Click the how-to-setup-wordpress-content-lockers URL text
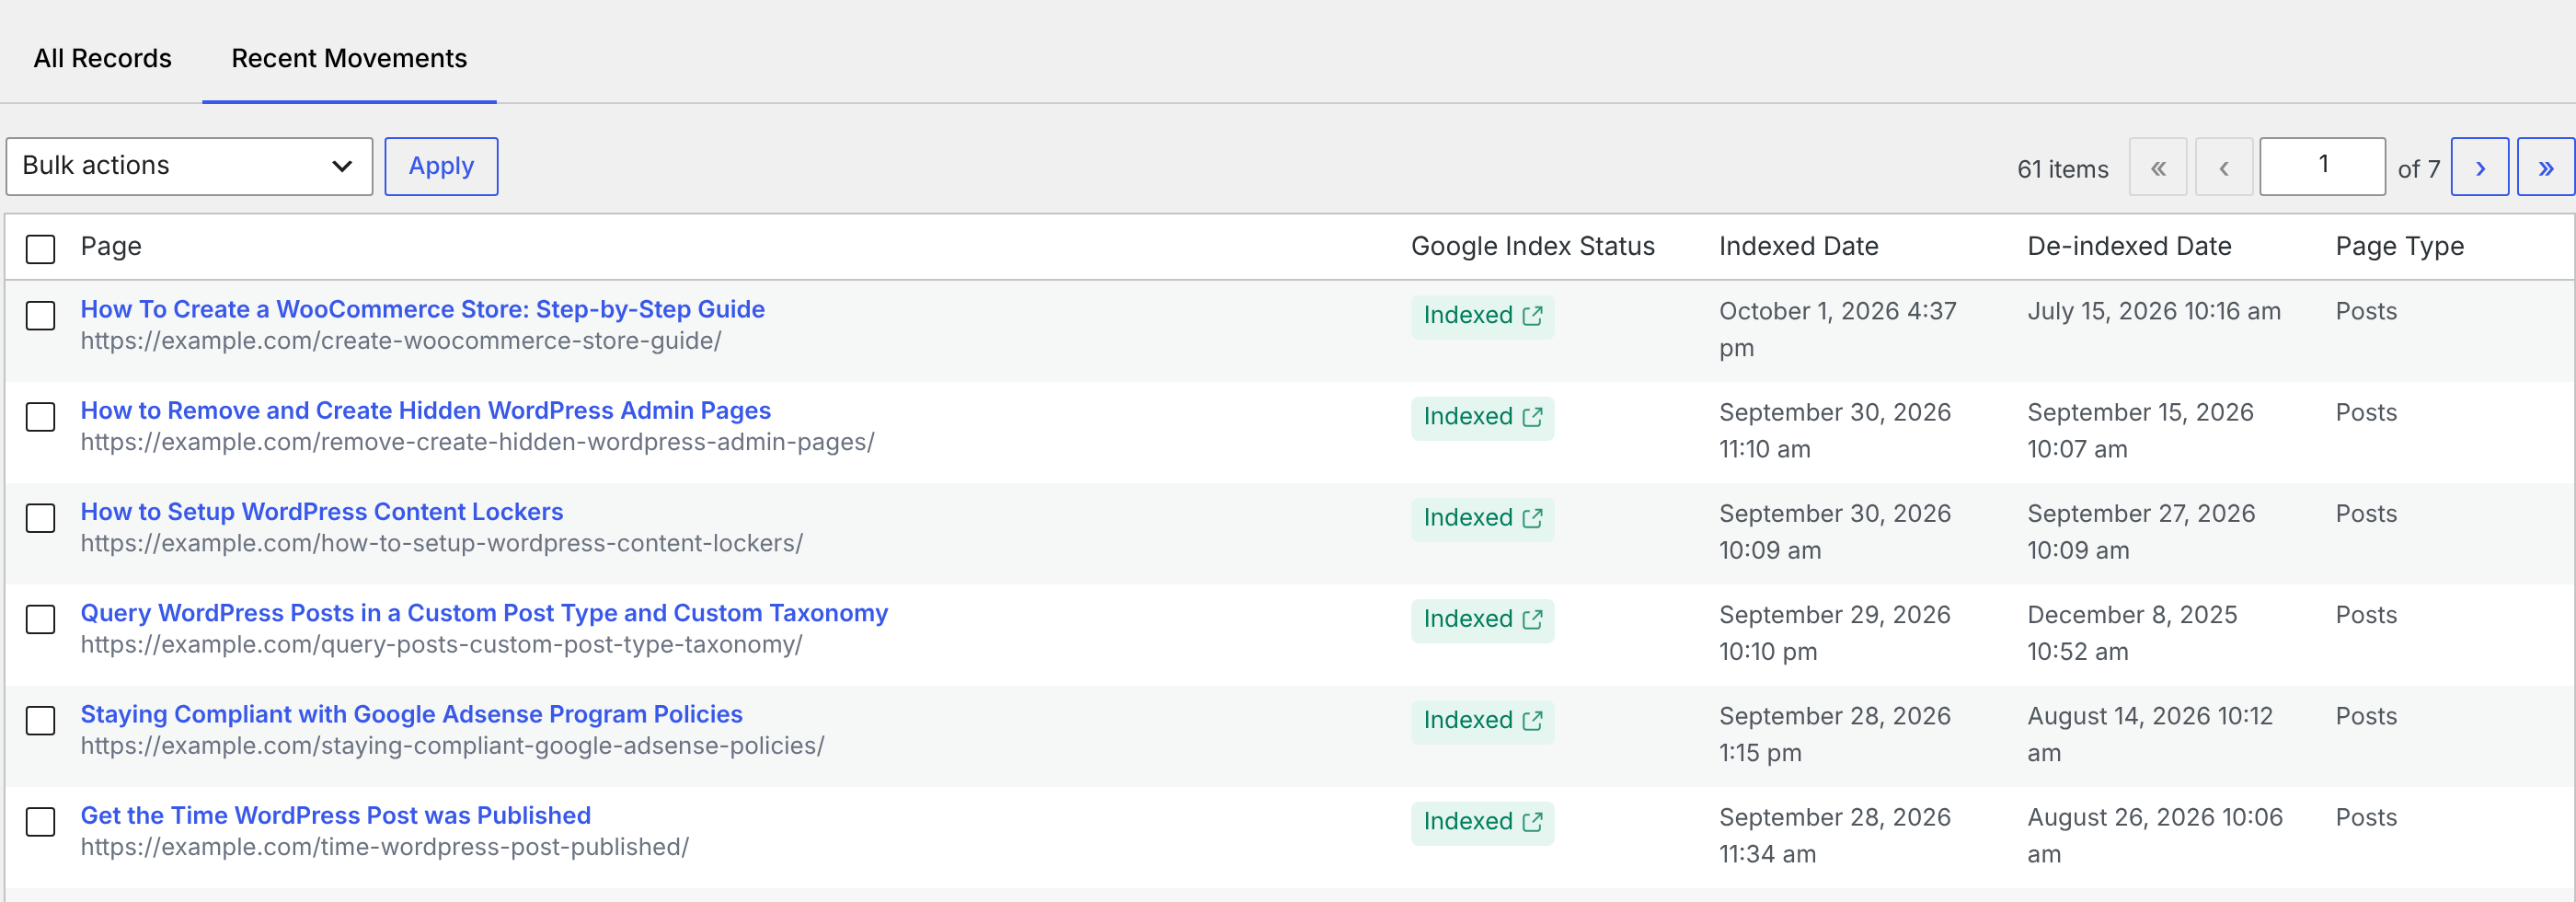 [x=441, y=543]
